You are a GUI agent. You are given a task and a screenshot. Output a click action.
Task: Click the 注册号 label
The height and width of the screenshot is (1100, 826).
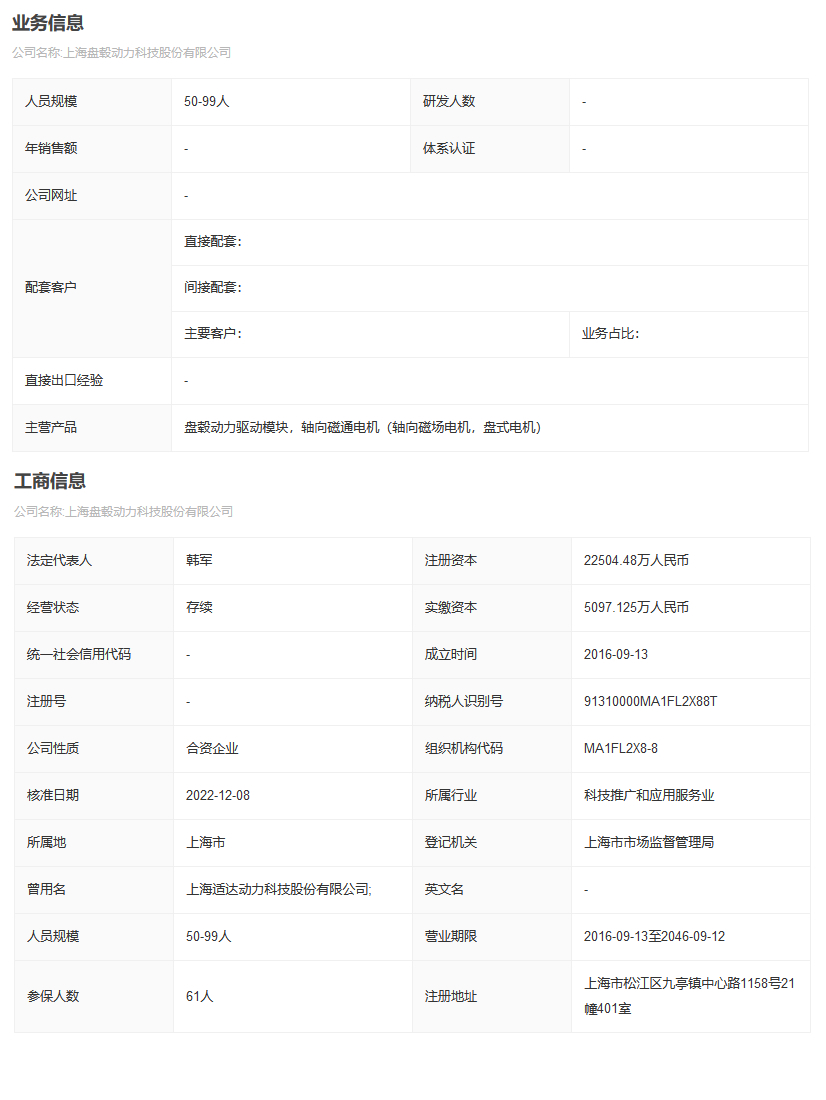click(46, 702)
